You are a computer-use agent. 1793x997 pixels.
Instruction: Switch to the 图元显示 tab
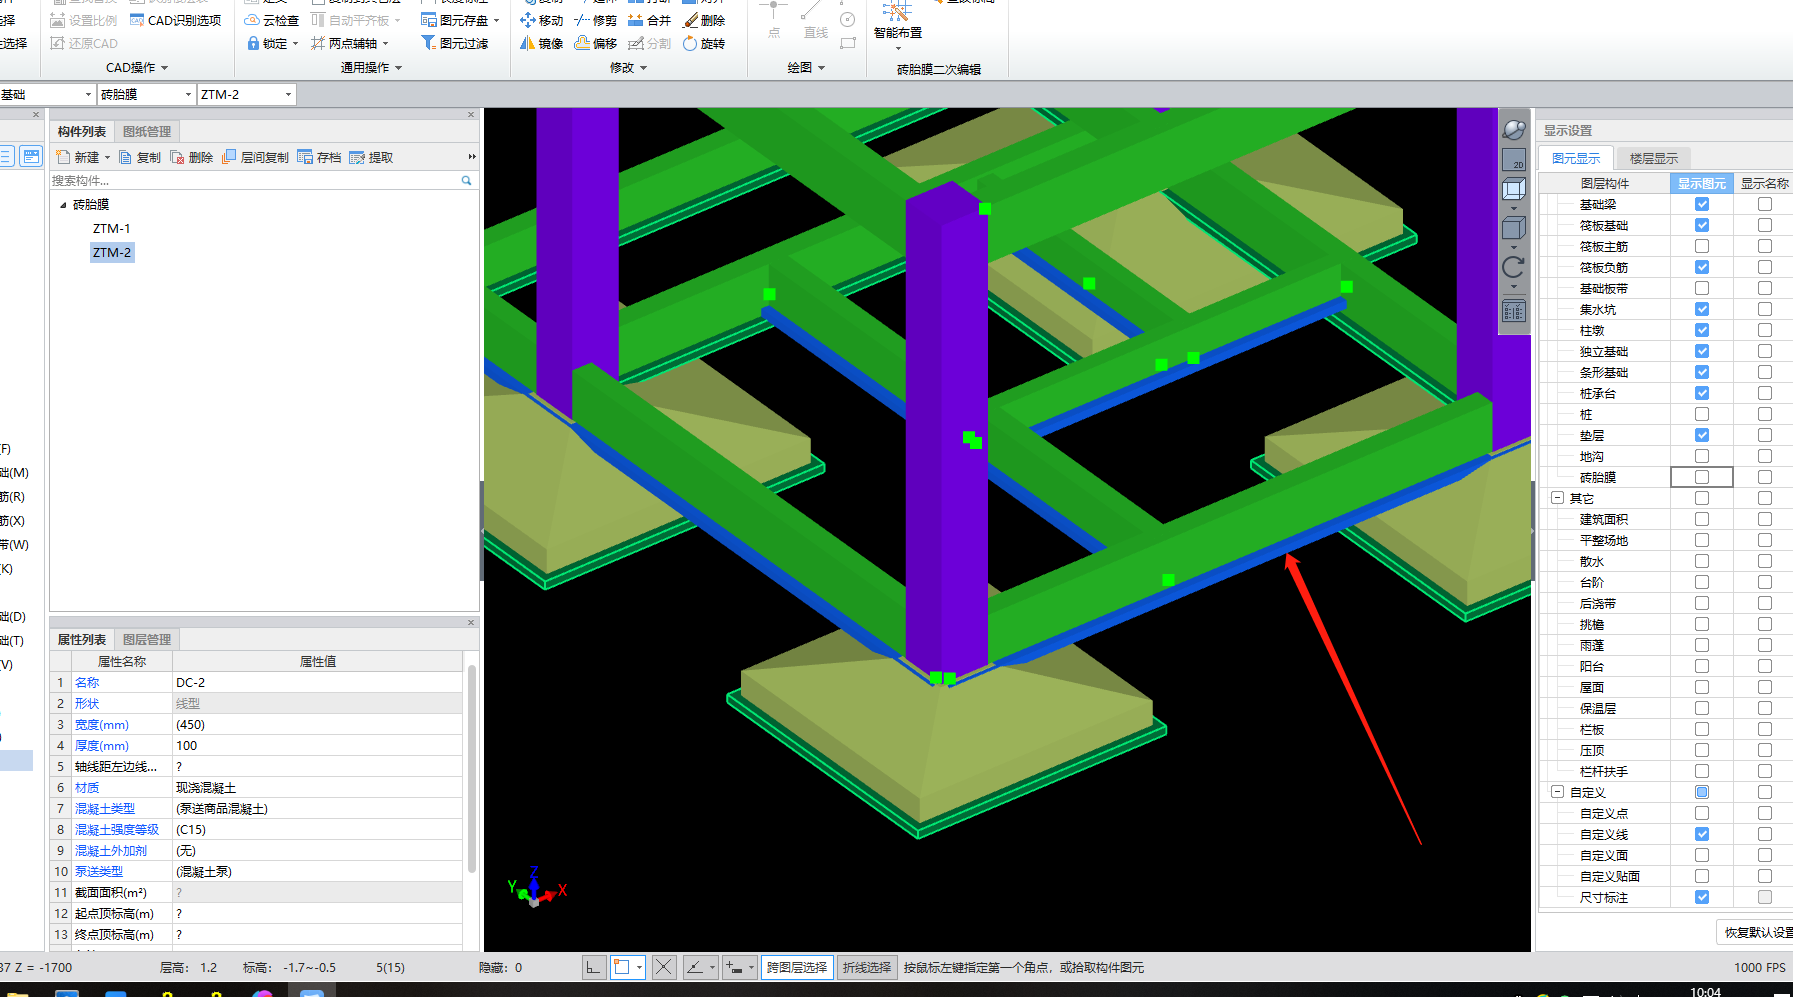(x=1576, y=158)
